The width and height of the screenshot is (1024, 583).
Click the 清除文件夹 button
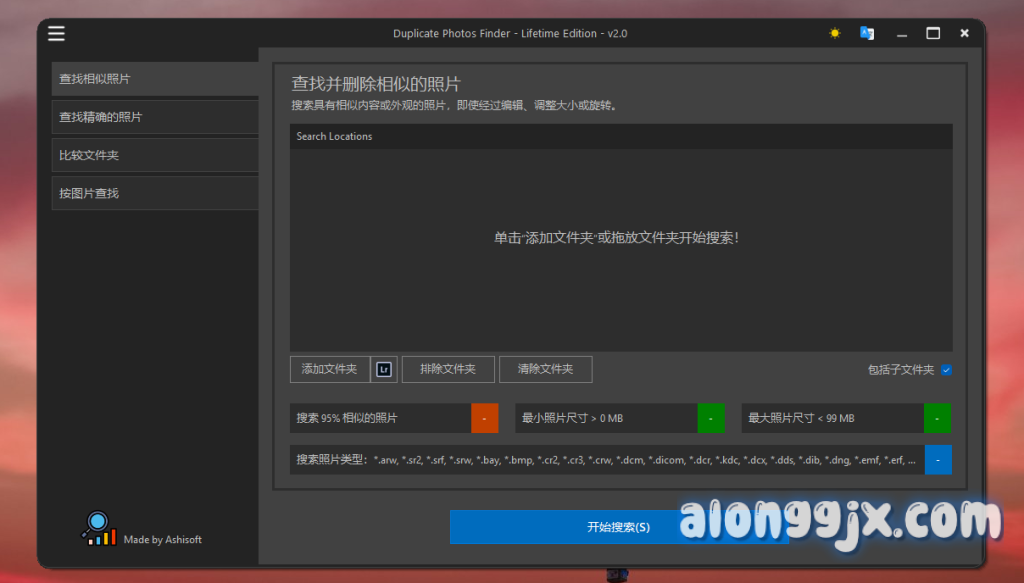pyautogui.click(x=545, y=369)
